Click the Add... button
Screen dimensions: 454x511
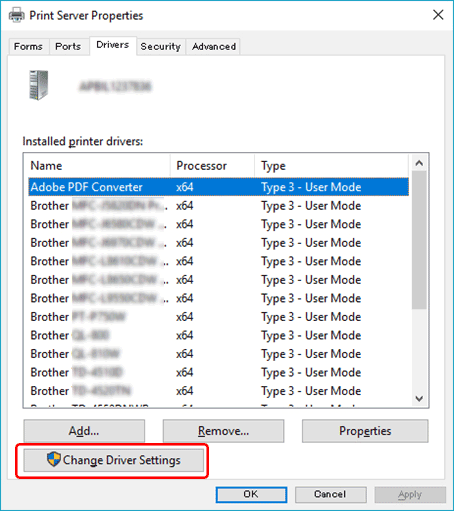click(x=84, y=431)
